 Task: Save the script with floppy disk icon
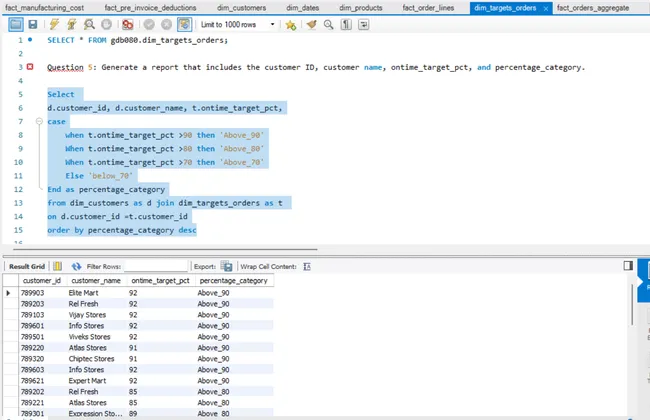(x=33, y=24)
